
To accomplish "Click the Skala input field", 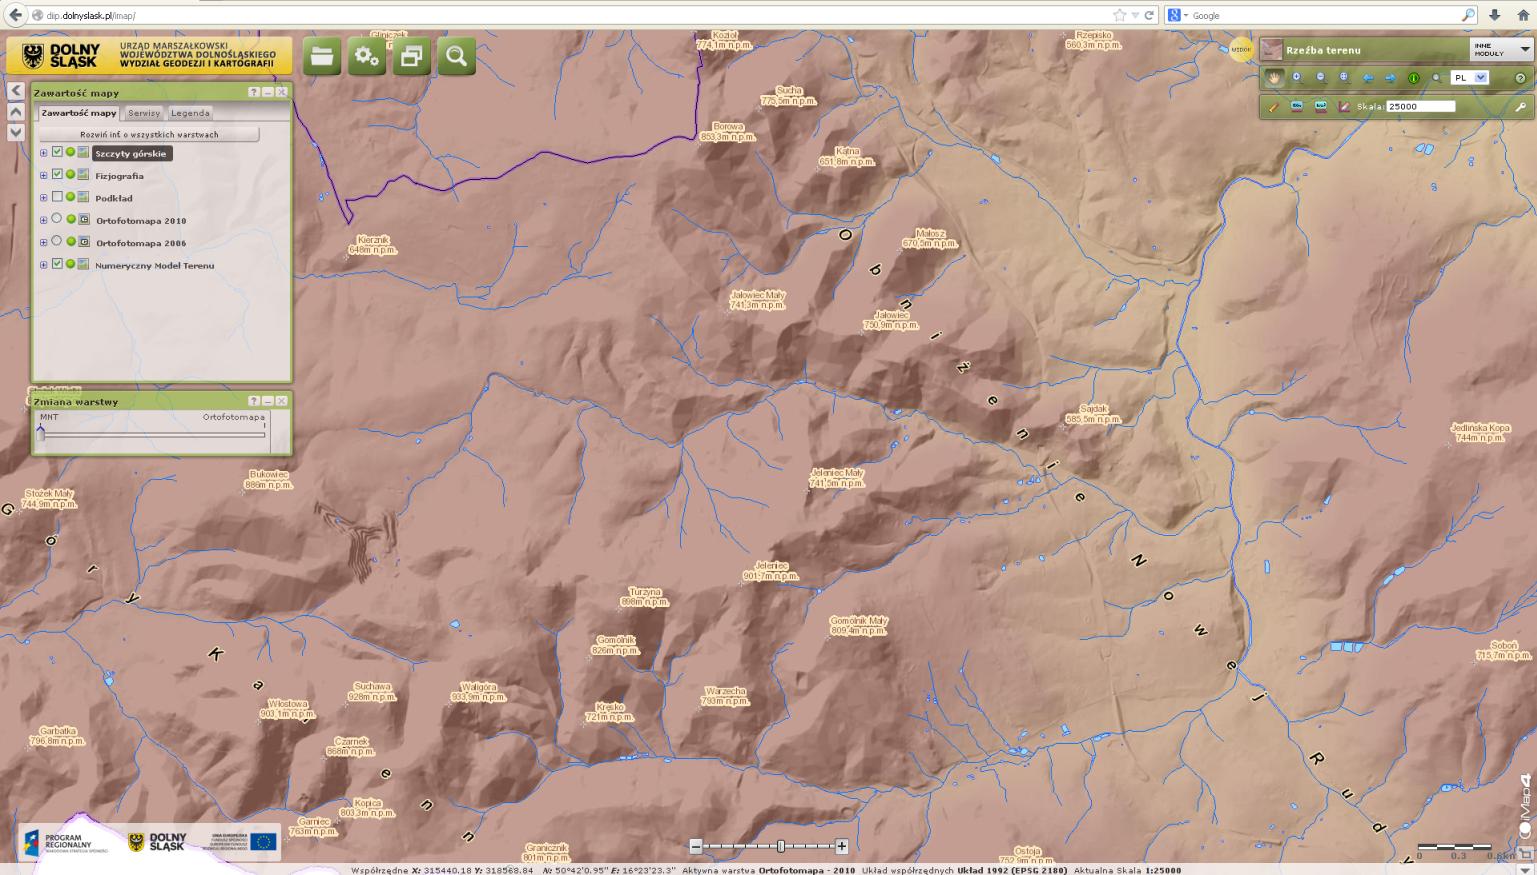I will click(1421, 106).
